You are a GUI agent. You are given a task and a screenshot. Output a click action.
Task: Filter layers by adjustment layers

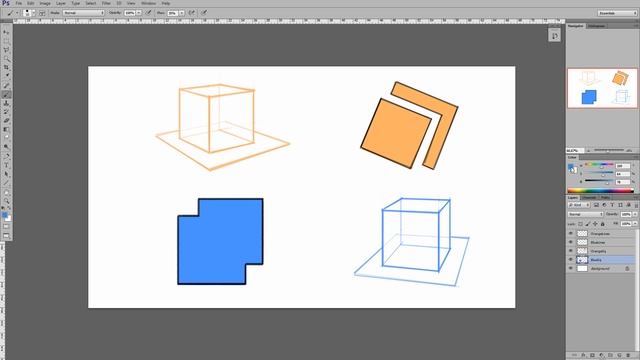(x=604, y=205)
